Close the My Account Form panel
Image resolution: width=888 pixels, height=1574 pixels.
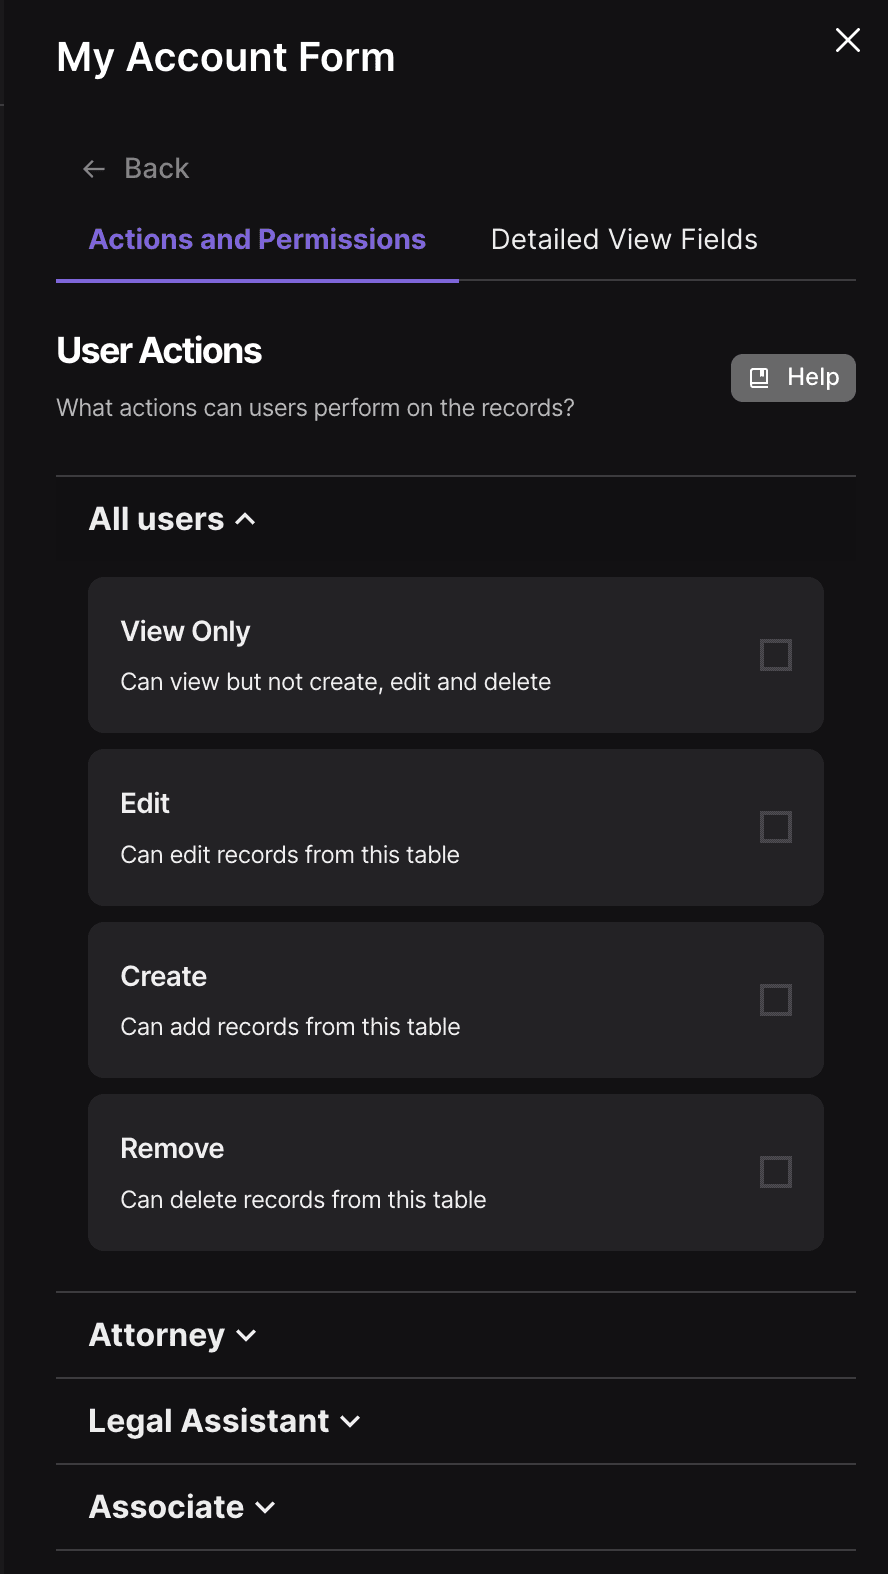pyautogui.click(x=848, y=40)
